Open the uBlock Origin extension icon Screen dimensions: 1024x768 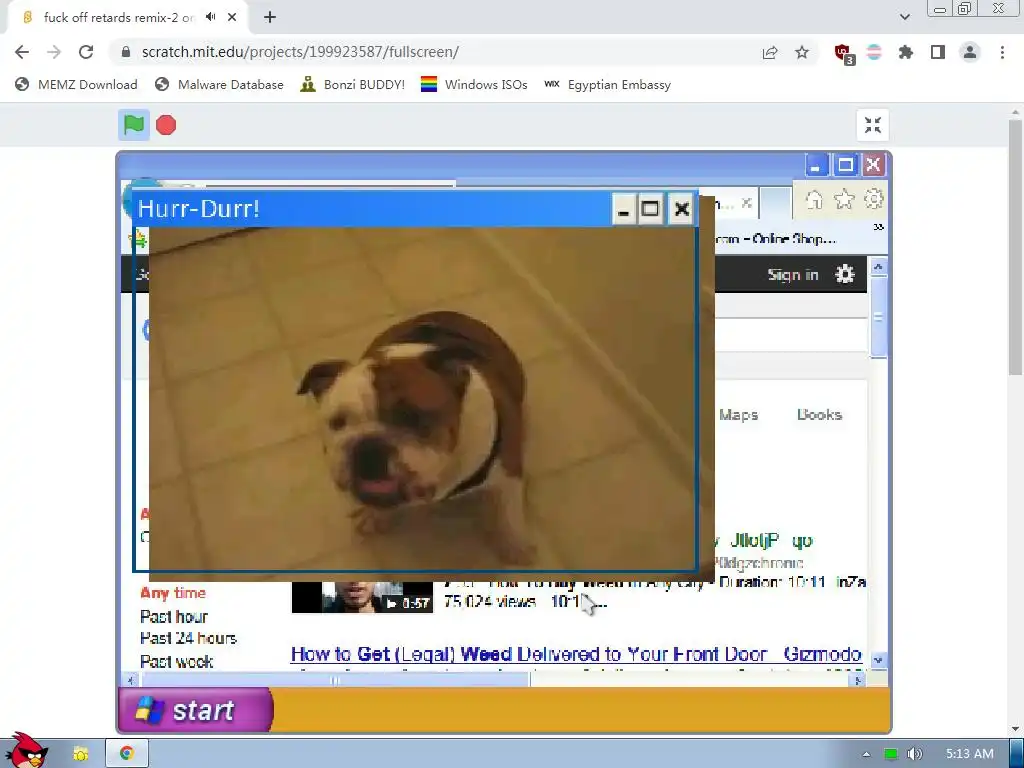coord(844,53)
